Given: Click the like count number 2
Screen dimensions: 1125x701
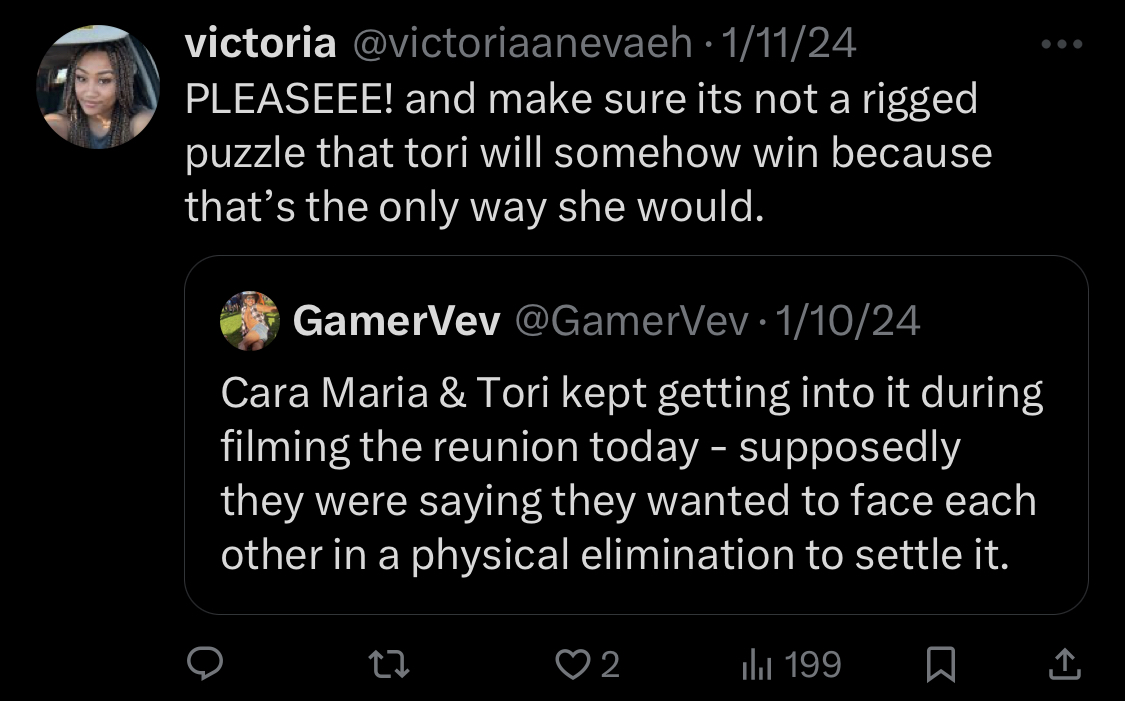Looking at the screenshot, I should tap(610, 664).
